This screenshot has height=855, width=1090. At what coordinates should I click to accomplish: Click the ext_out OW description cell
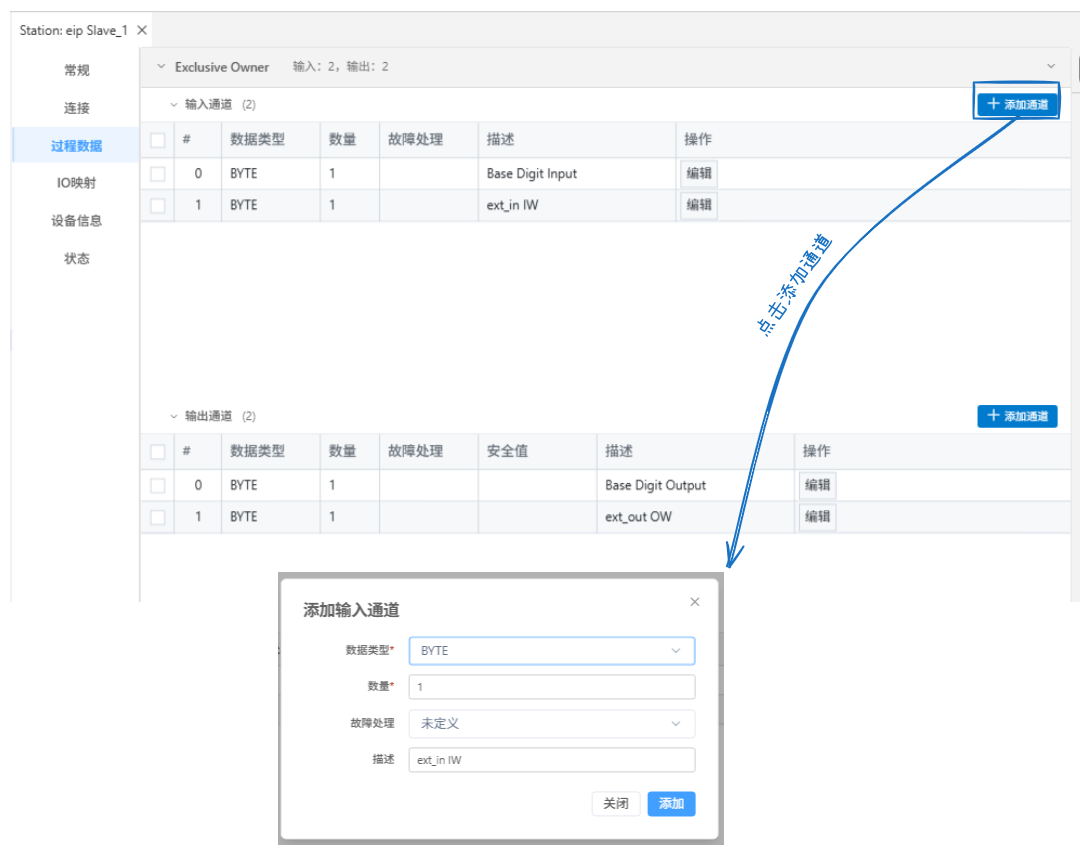pyautogui.click(x=694, y=516)
